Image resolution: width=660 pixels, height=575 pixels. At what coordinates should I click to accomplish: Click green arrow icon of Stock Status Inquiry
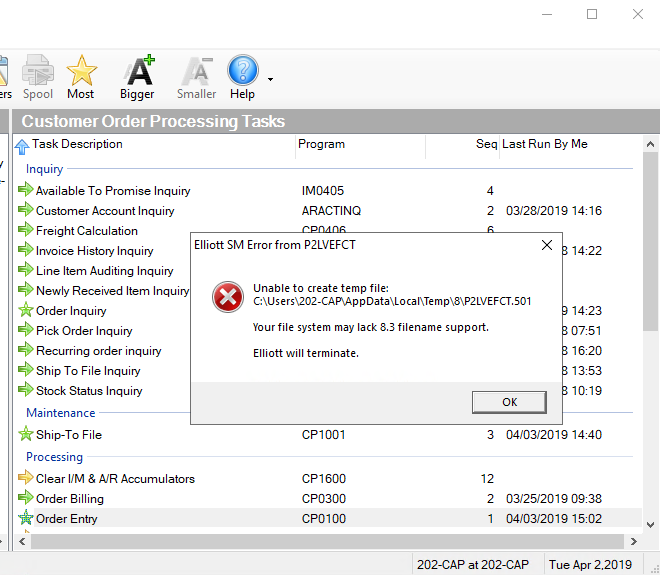point(26,389)
